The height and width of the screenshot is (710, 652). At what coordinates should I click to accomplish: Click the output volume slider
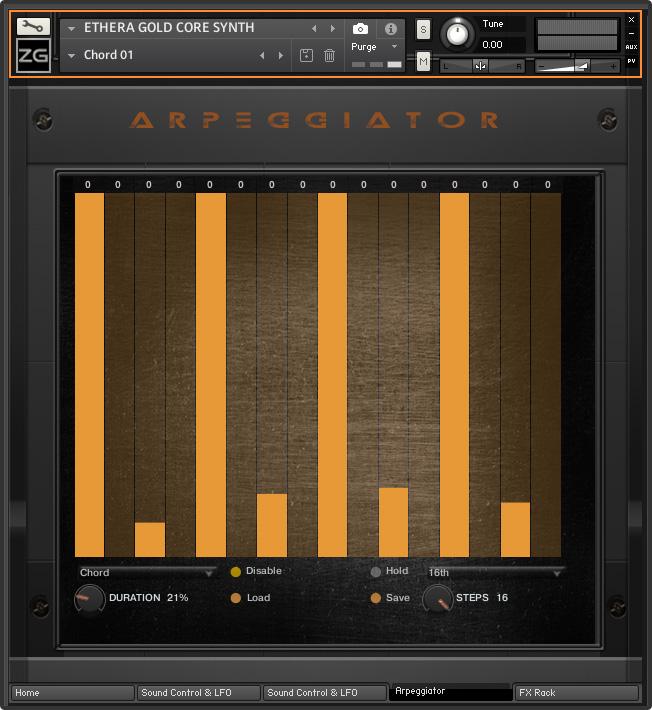577,66
